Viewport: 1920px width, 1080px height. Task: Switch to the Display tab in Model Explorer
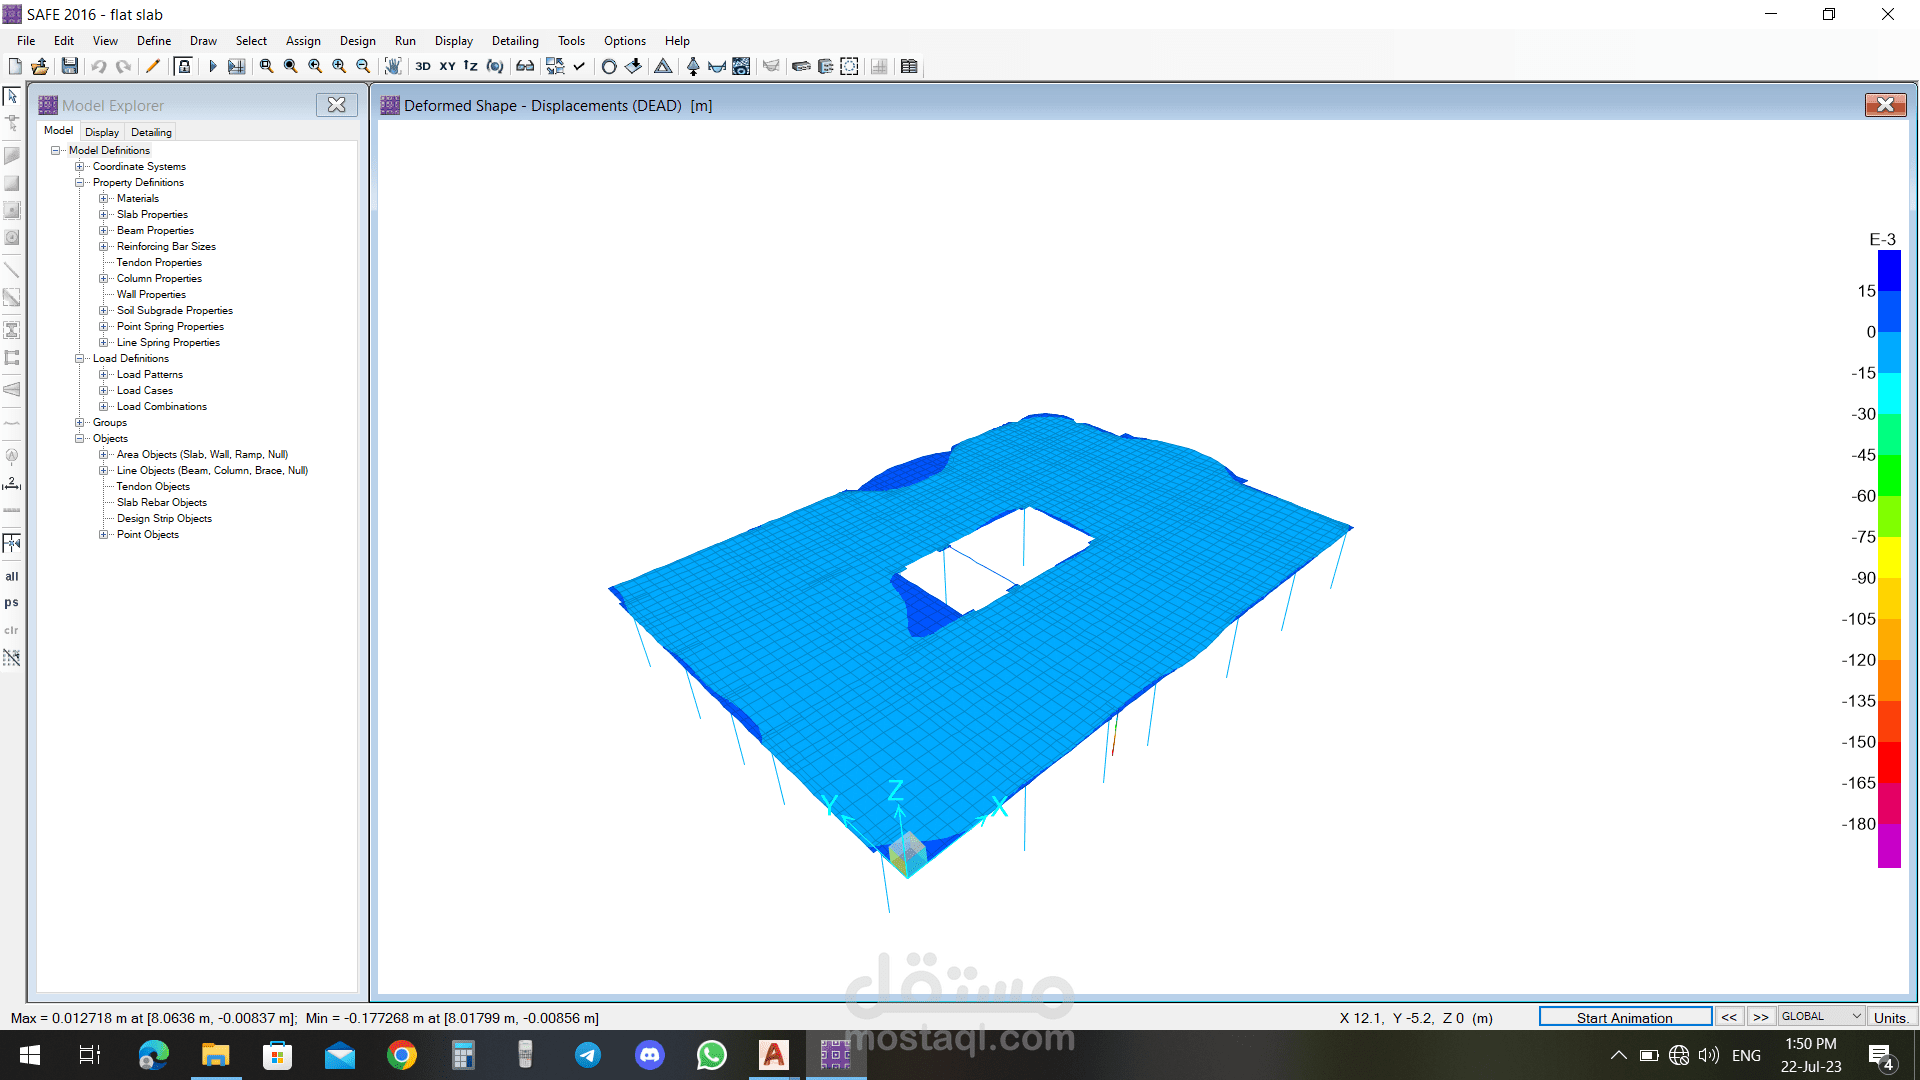(x=102, y=132)
